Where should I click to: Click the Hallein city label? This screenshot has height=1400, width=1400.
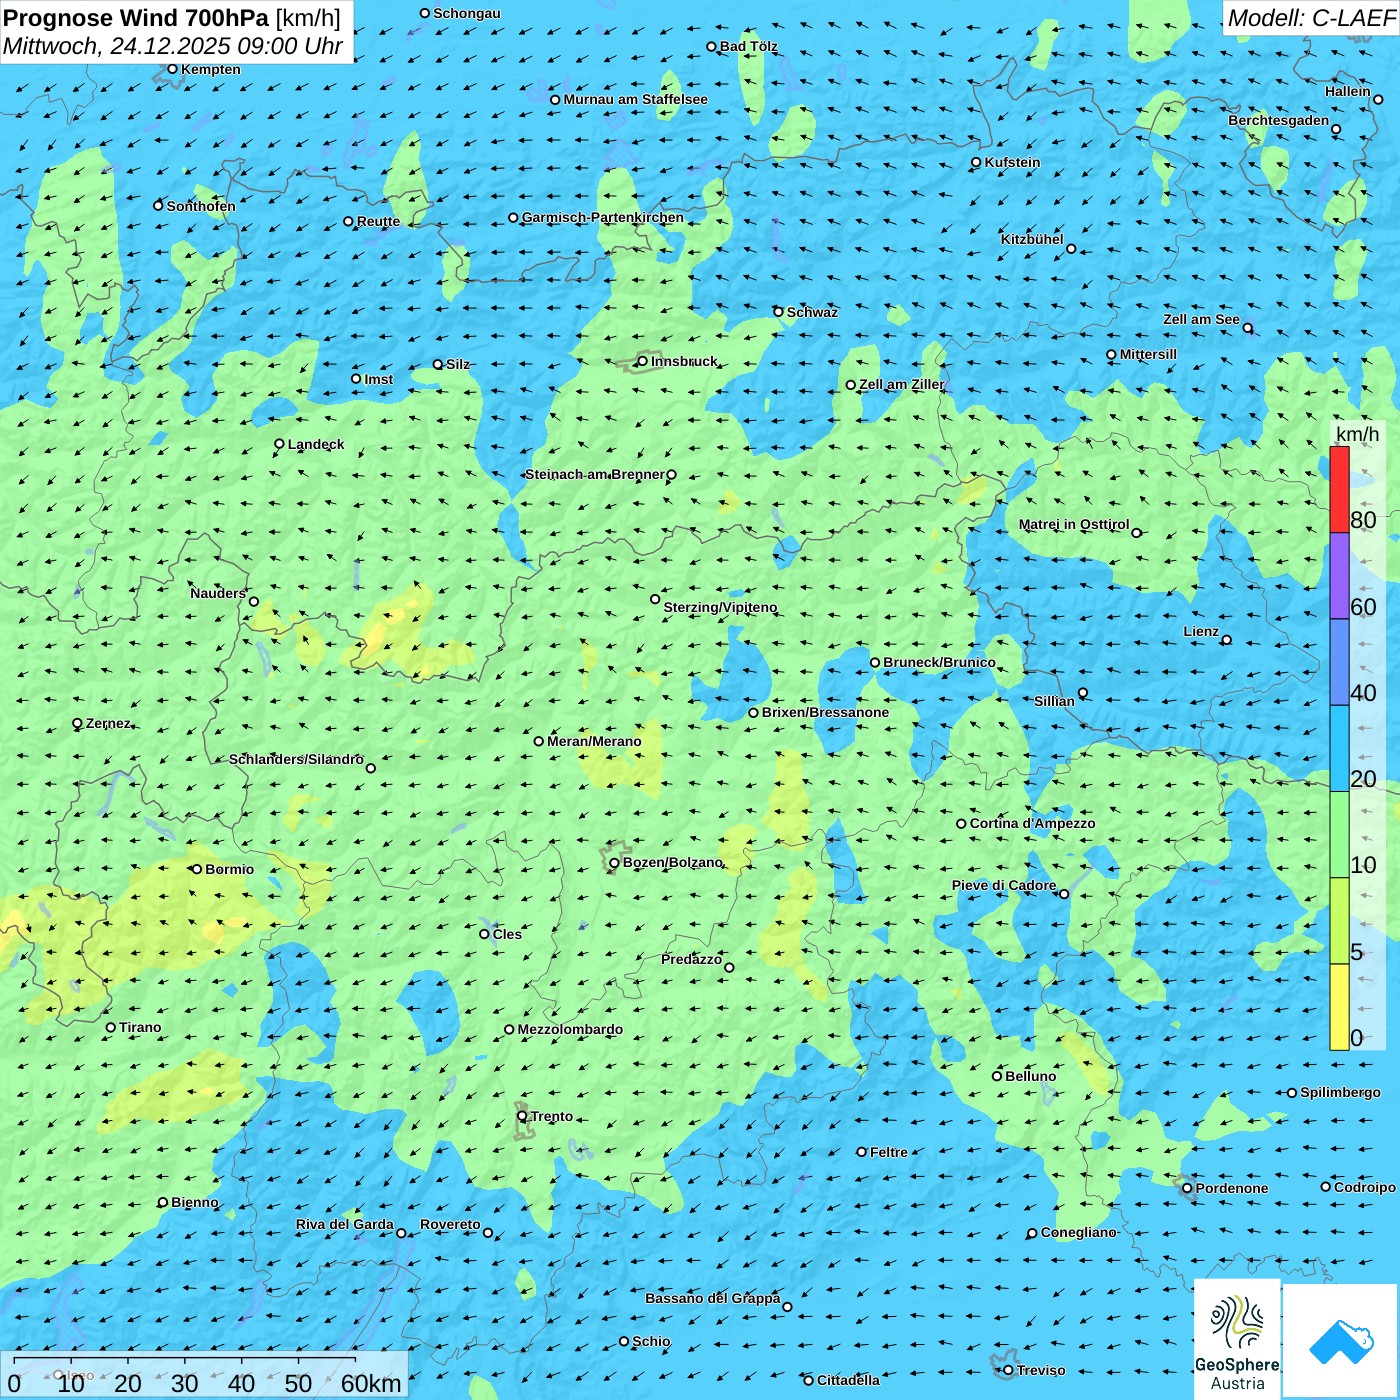pos(1348,91)
